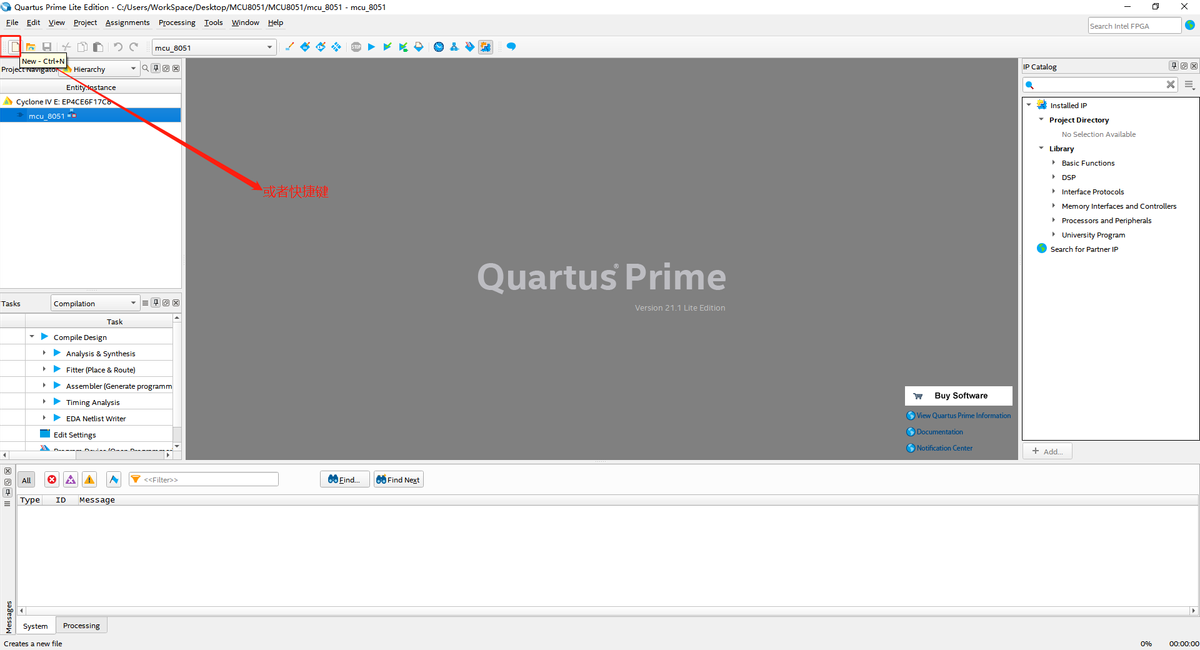
Task: Switch to the System messages tab
Action: (x=36, y=626)
